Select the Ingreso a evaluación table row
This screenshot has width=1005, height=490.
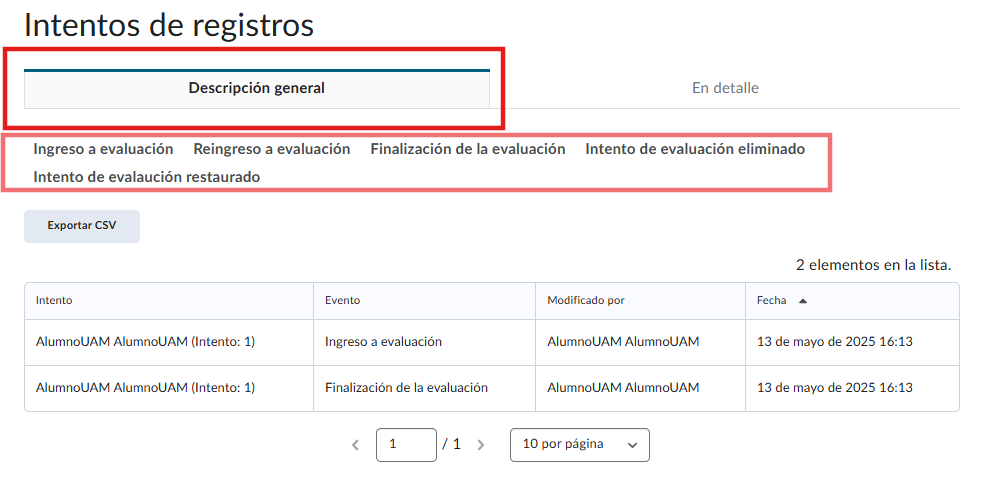383,342
